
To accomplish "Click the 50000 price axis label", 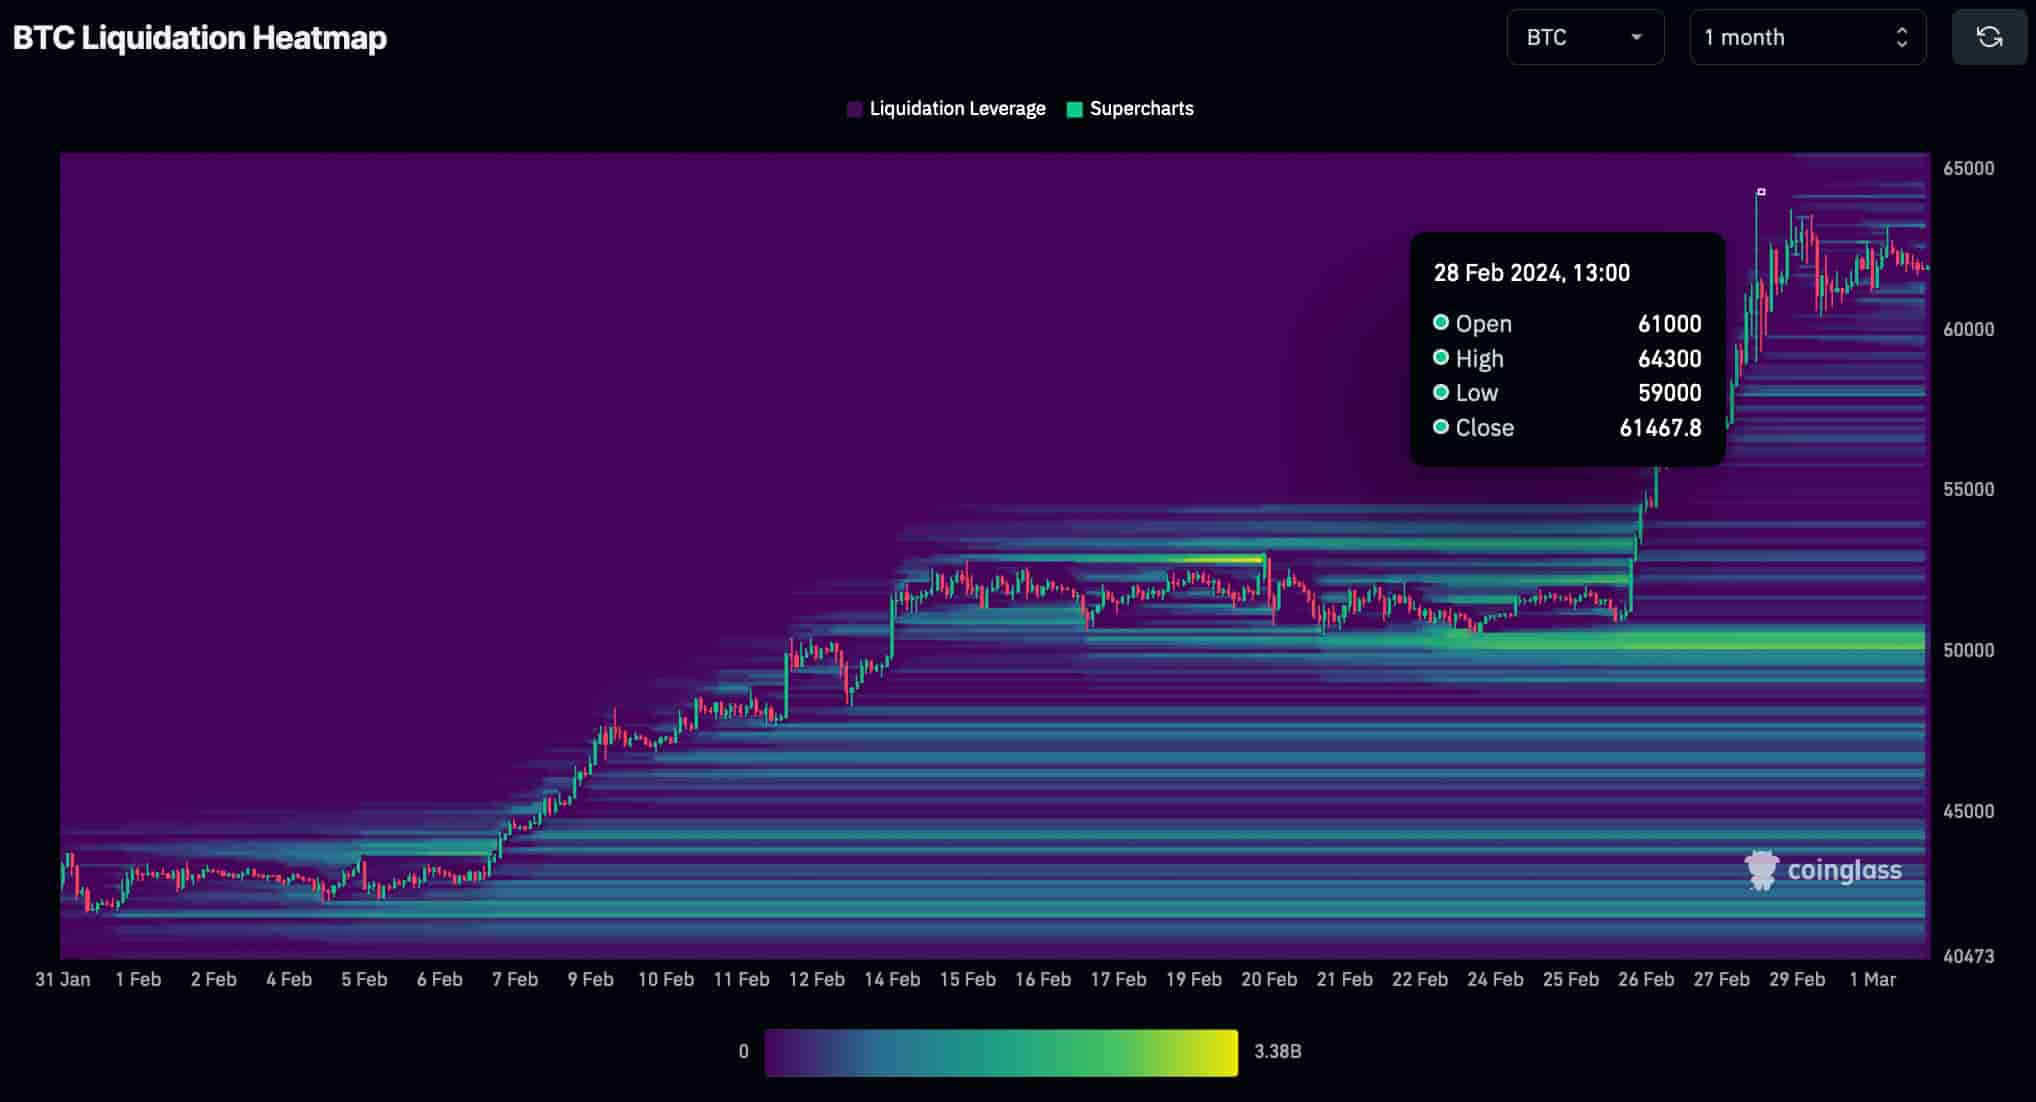I will tap(1968, 650).
